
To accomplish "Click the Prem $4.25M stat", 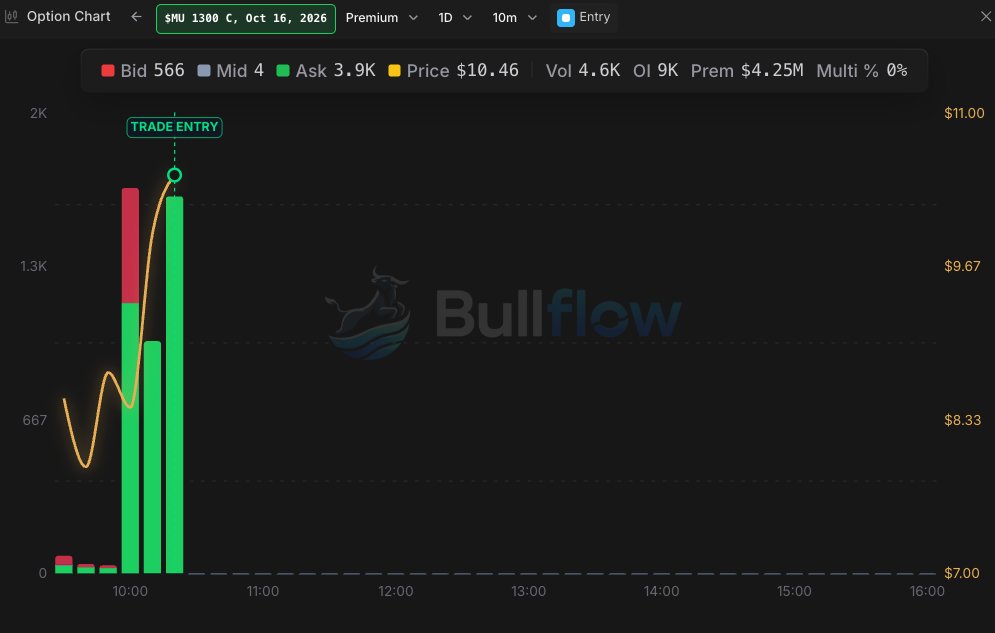I will tap(747, 70).
